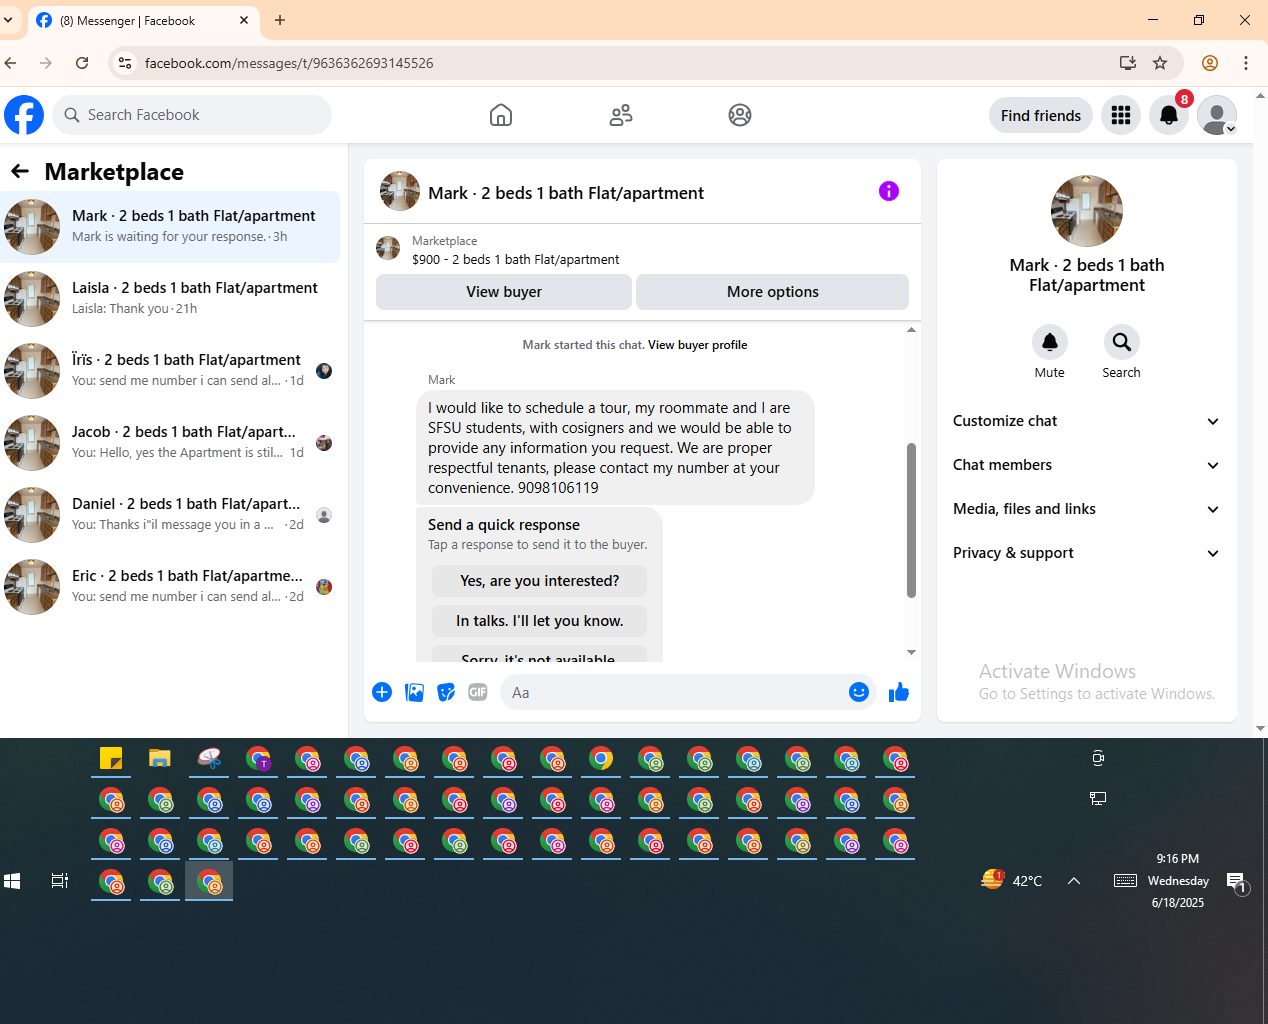
Task: Click the Marketplace back arrow
Action: 20,171
